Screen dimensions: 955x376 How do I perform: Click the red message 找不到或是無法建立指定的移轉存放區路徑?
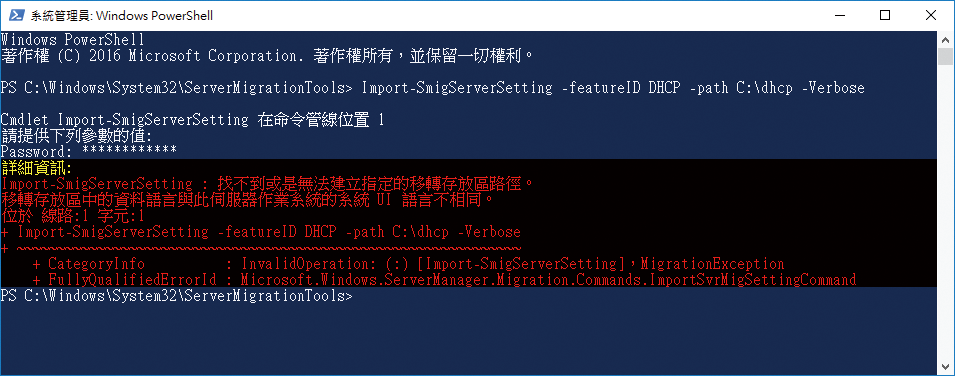tap(375, 183)
